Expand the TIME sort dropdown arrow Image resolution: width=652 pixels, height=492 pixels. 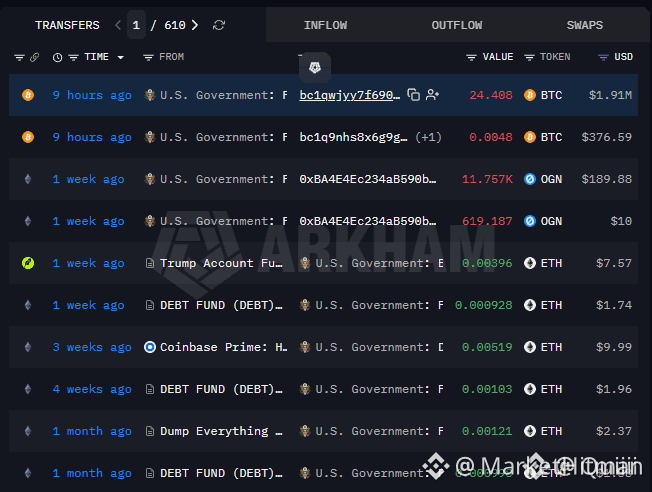coord(121,57)
